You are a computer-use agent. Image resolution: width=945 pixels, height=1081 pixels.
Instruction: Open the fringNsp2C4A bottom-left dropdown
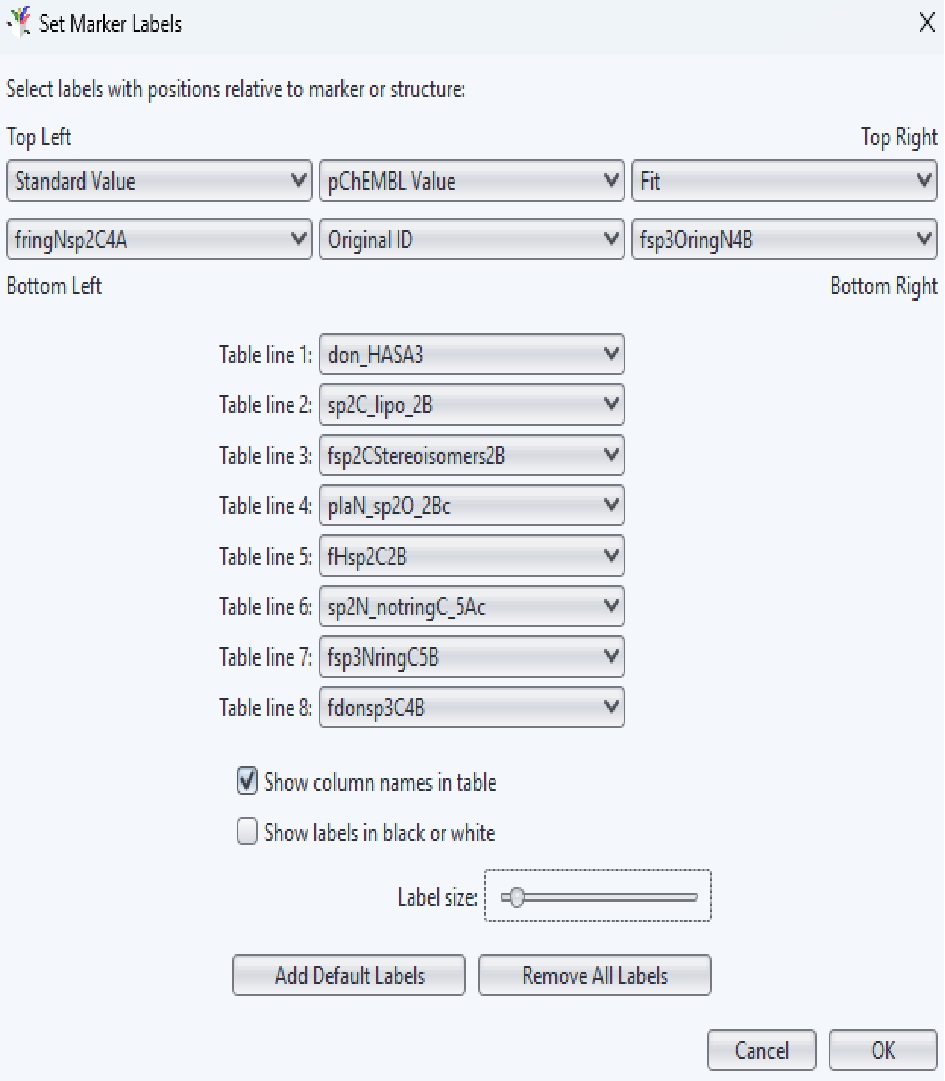pos(159,240)
